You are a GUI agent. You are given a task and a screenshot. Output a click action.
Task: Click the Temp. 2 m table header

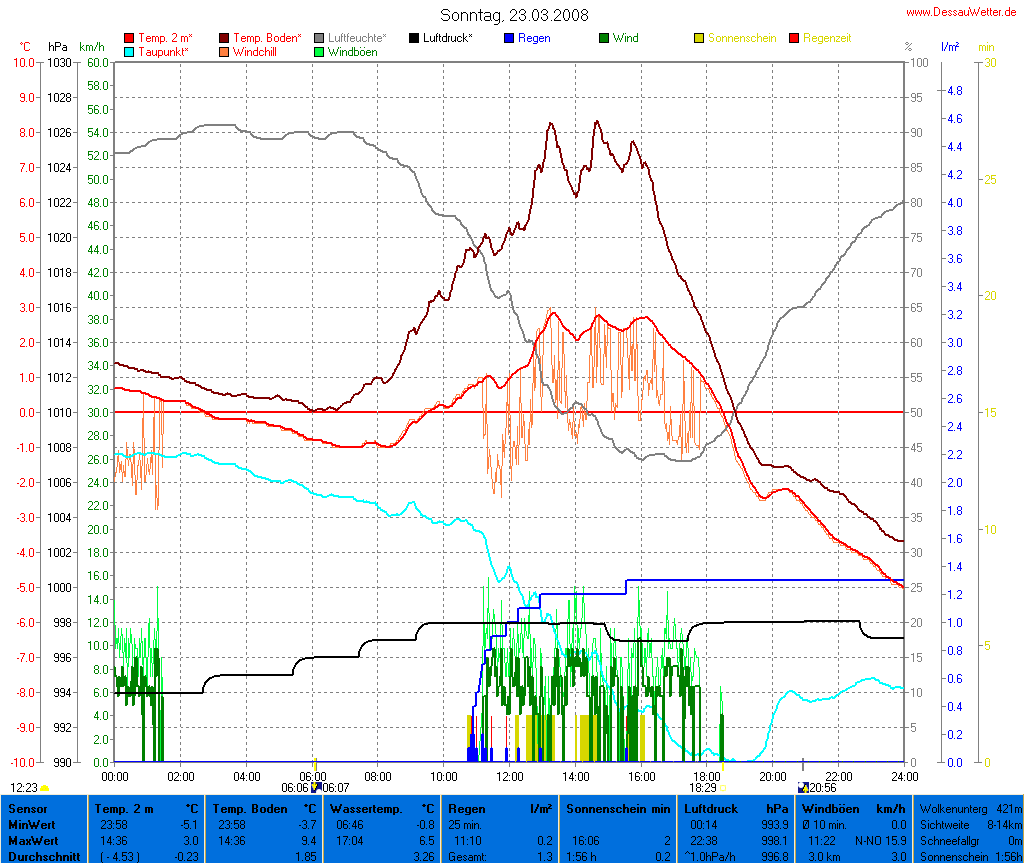[x=124, y=807]
